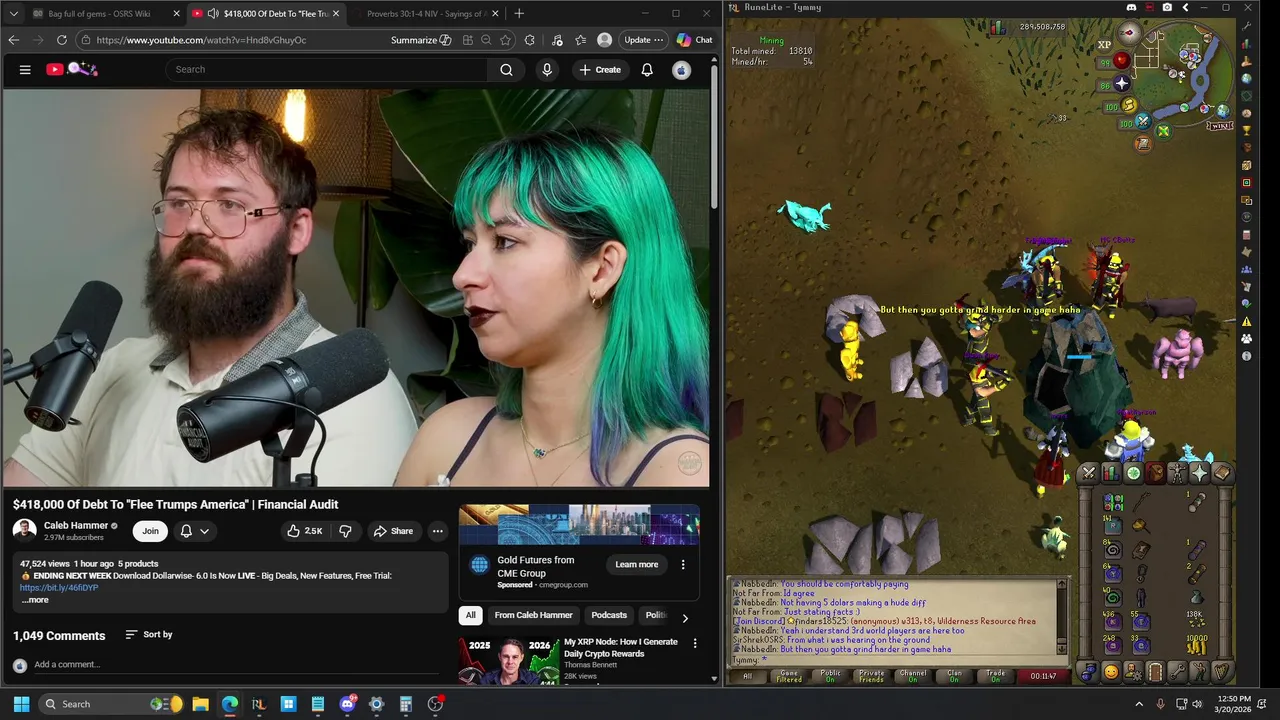
Task: Click the Share button
Action: coord(393,531)
